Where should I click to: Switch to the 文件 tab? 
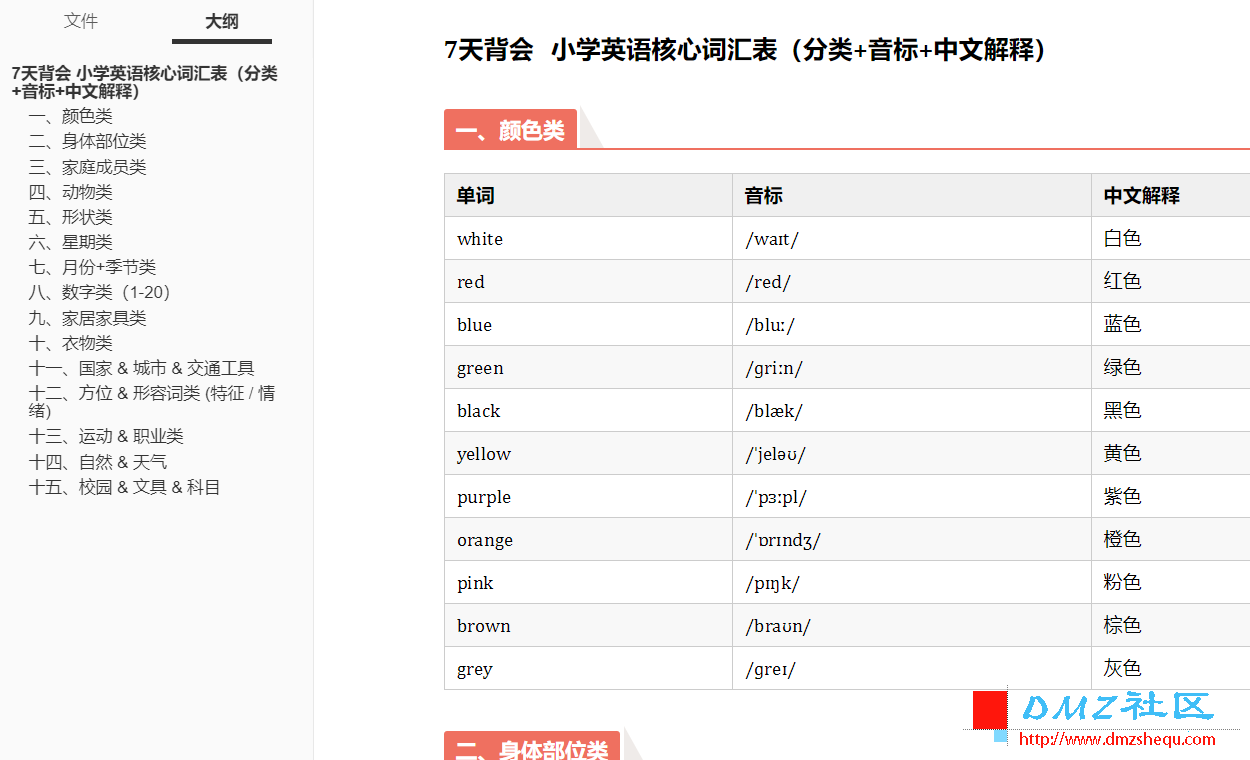81,21
